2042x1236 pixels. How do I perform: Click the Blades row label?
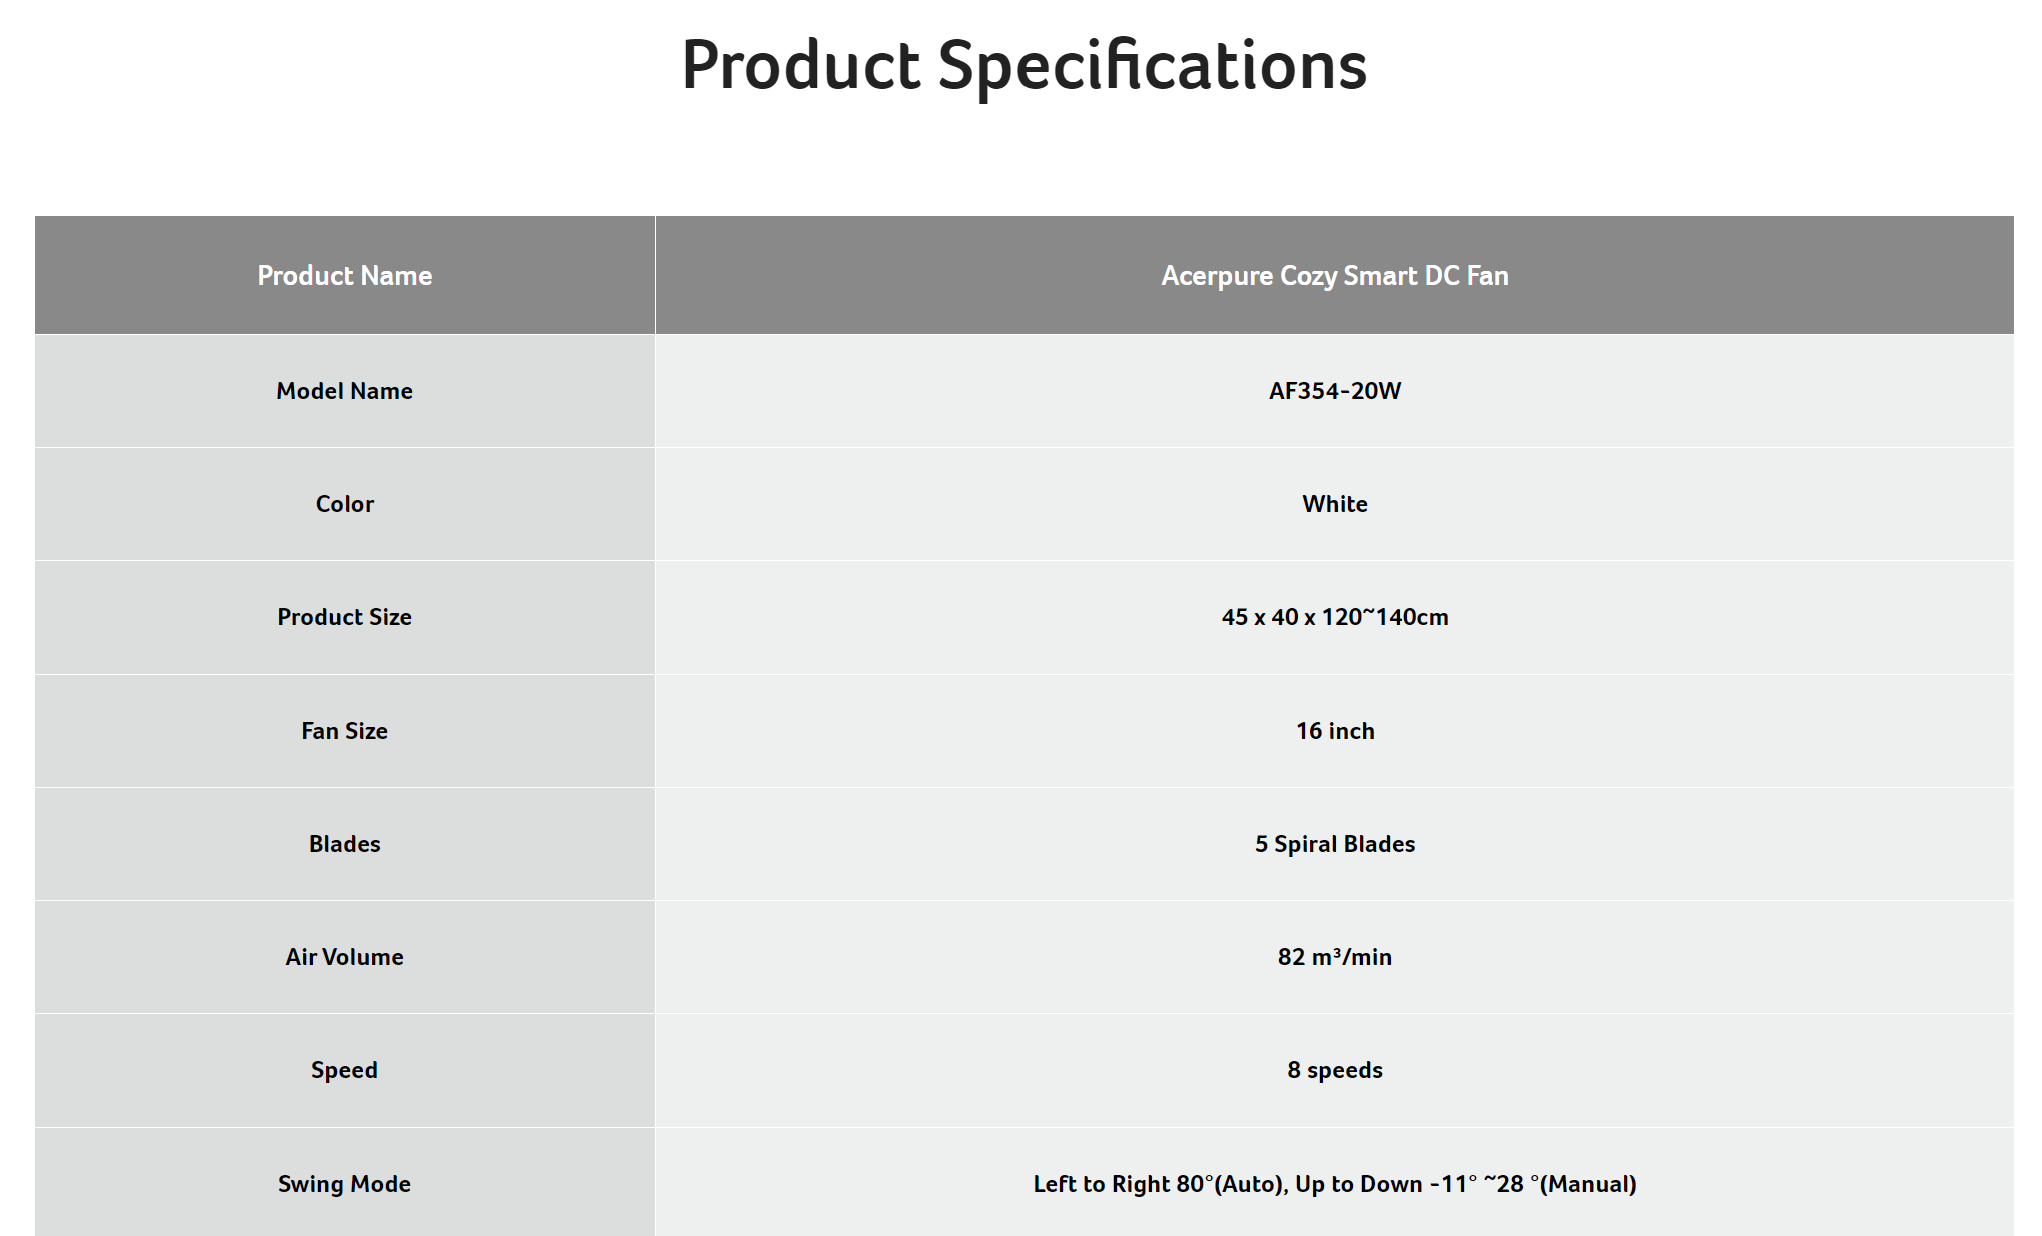344,844
